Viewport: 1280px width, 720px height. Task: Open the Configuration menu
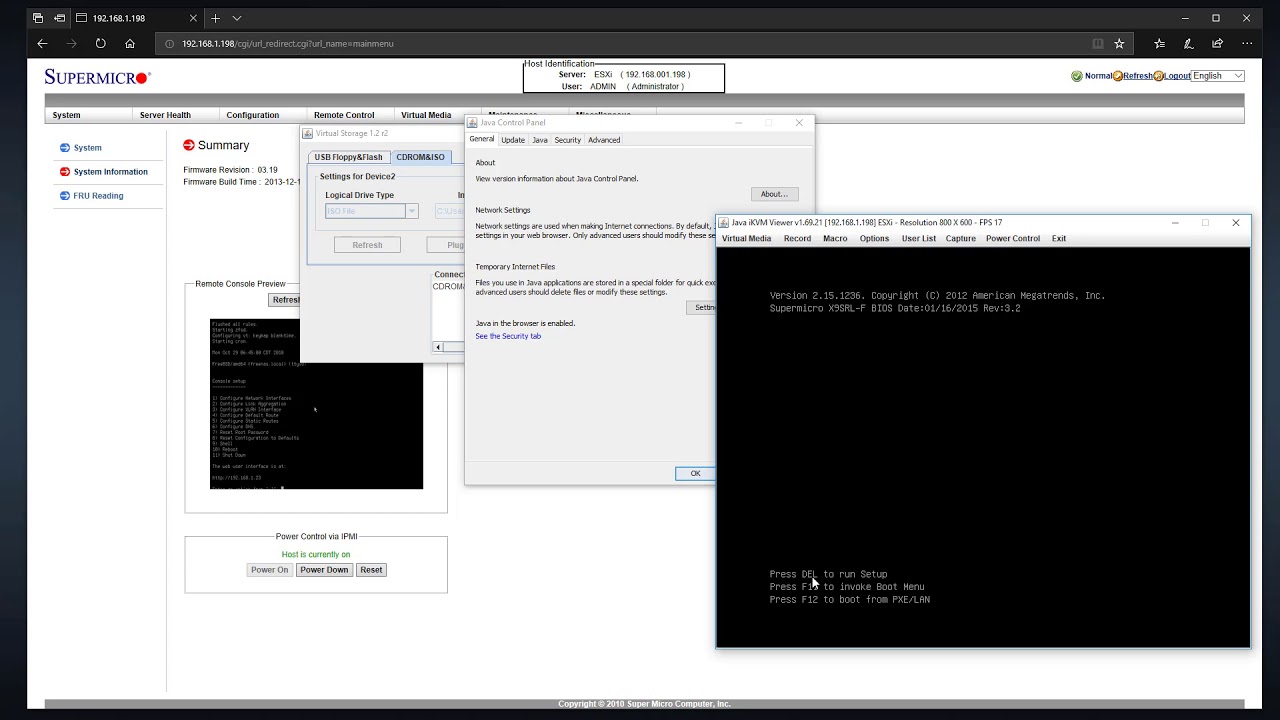(x=252, y=115)
